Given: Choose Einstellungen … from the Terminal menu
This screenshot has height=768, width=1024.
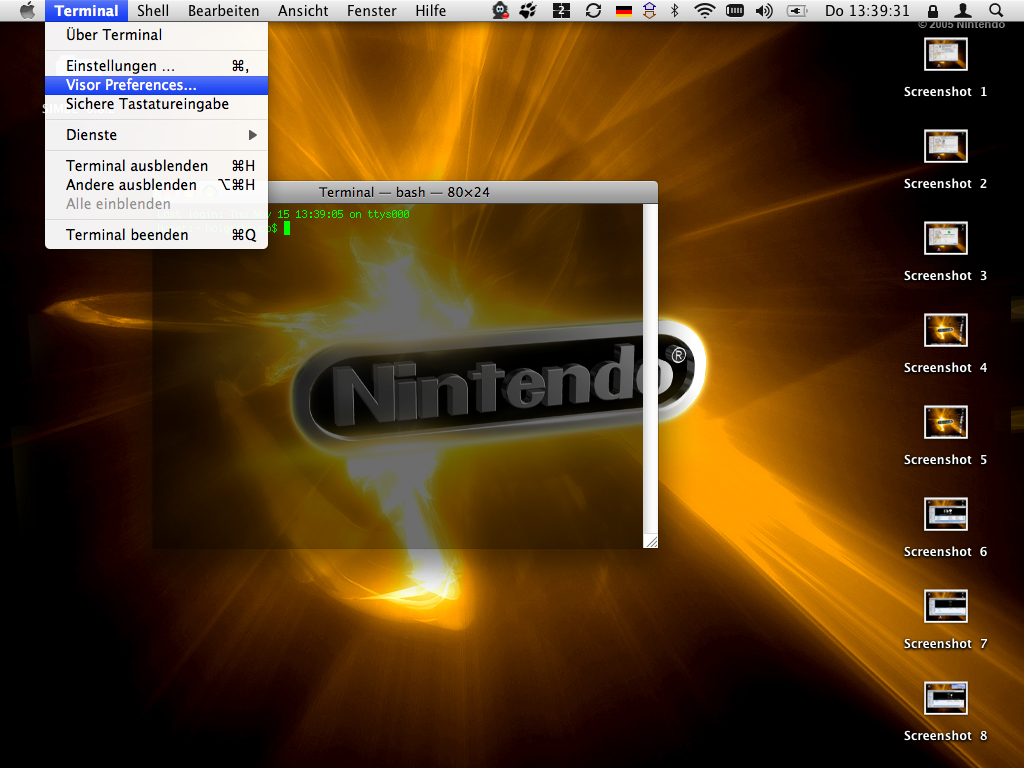Looking at the screenshot, I should point(156,65).
